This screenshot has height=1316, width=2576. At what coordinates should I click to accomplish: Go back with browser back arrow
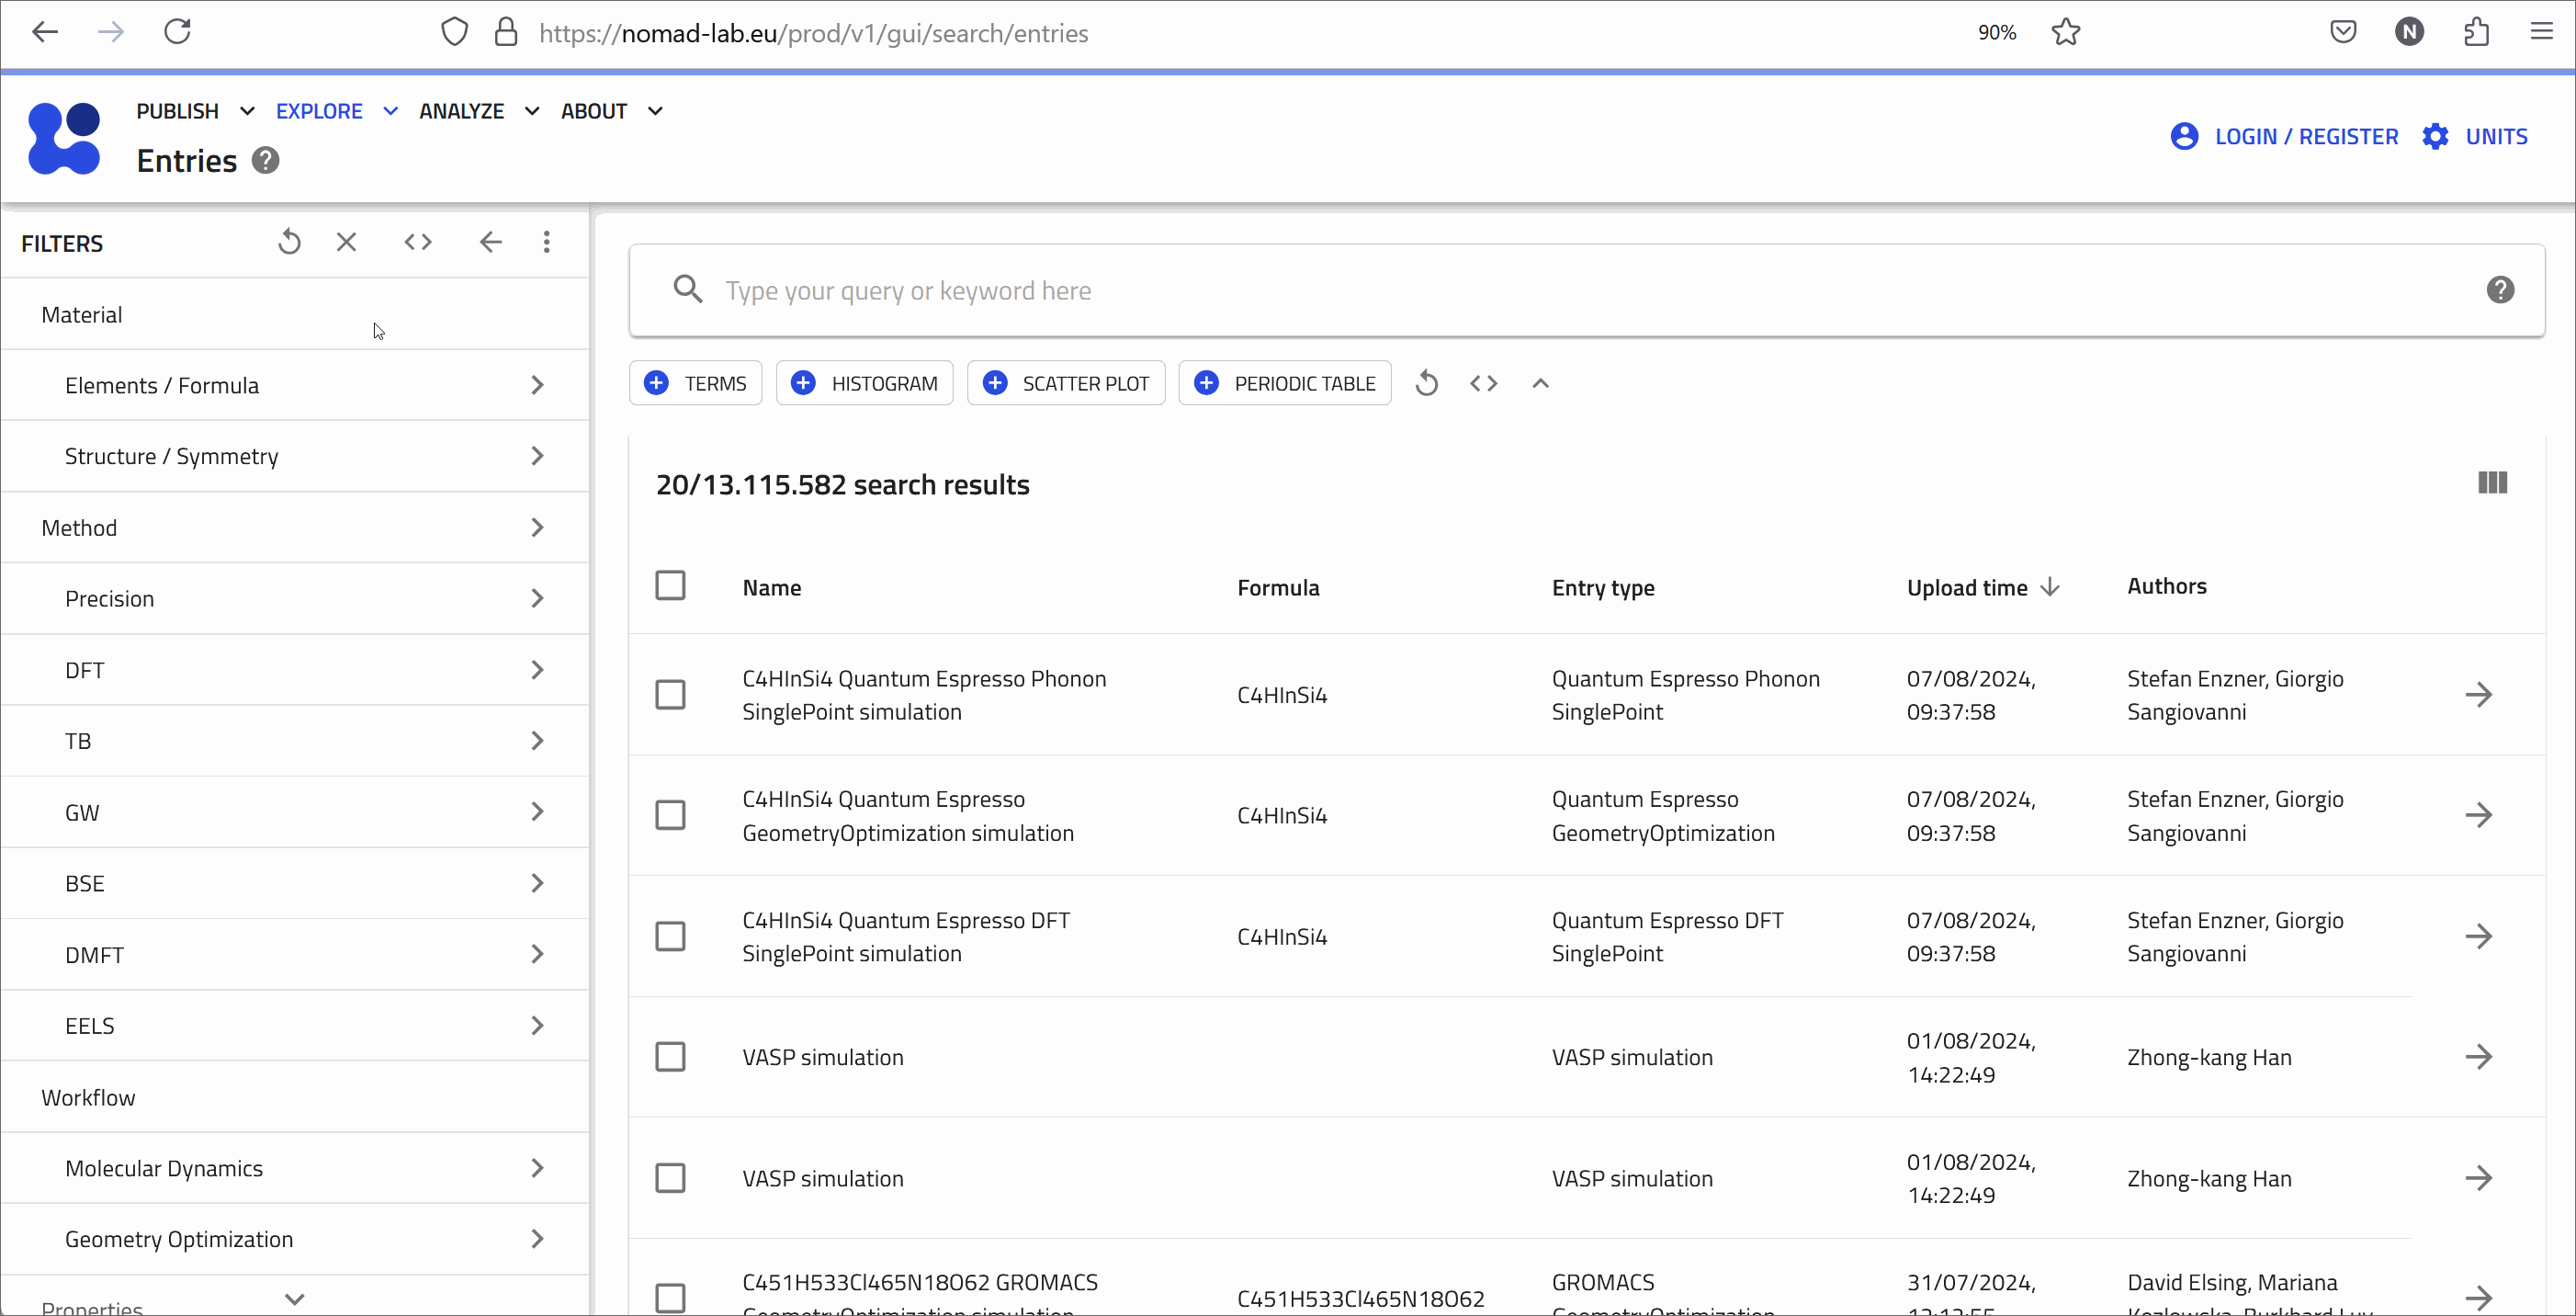pyautogui.click(x=45, y=32)
